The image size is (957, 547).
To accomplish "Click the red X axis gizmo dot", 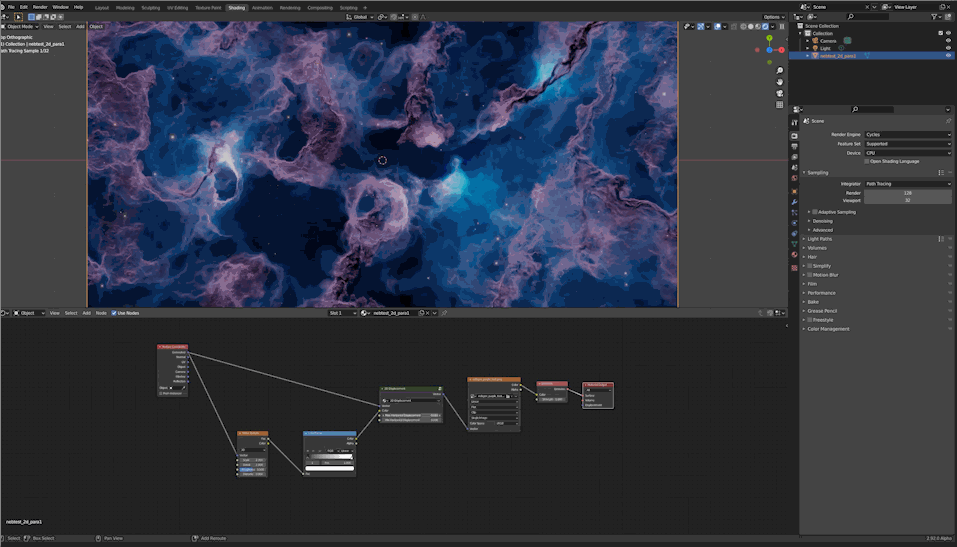I will (x=781, y=50).
